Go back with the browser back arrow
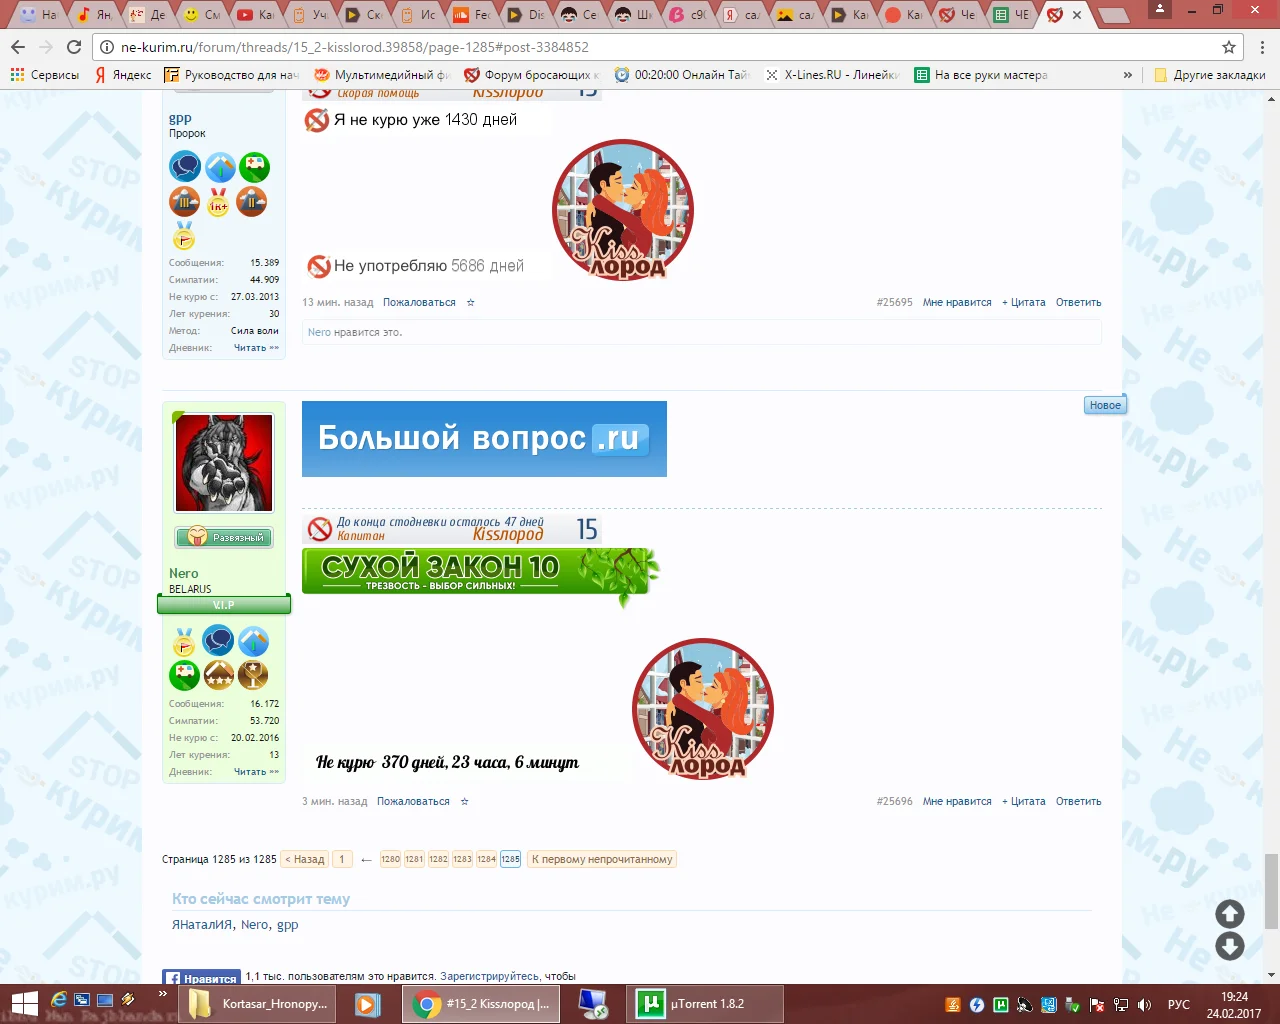This screenshot has height=1024, width=1280. (18, 47)
